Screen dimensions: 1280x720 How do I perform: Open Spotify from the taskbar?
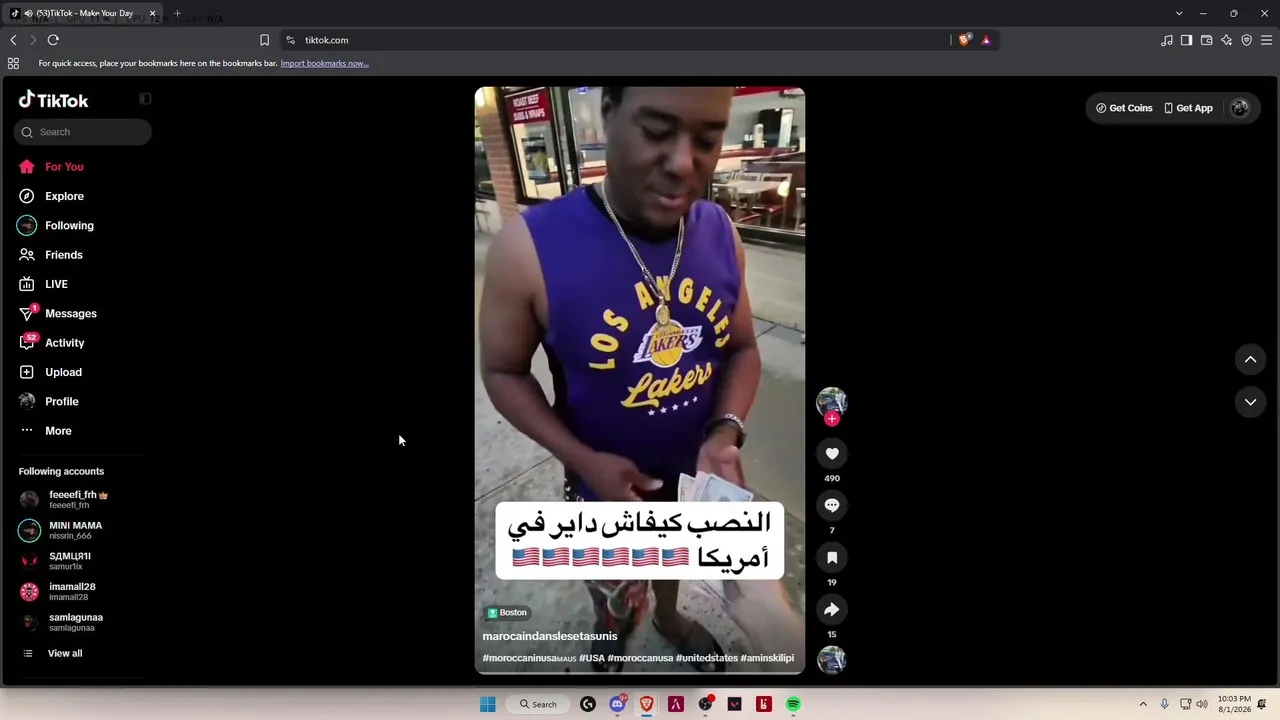(793, 704)
